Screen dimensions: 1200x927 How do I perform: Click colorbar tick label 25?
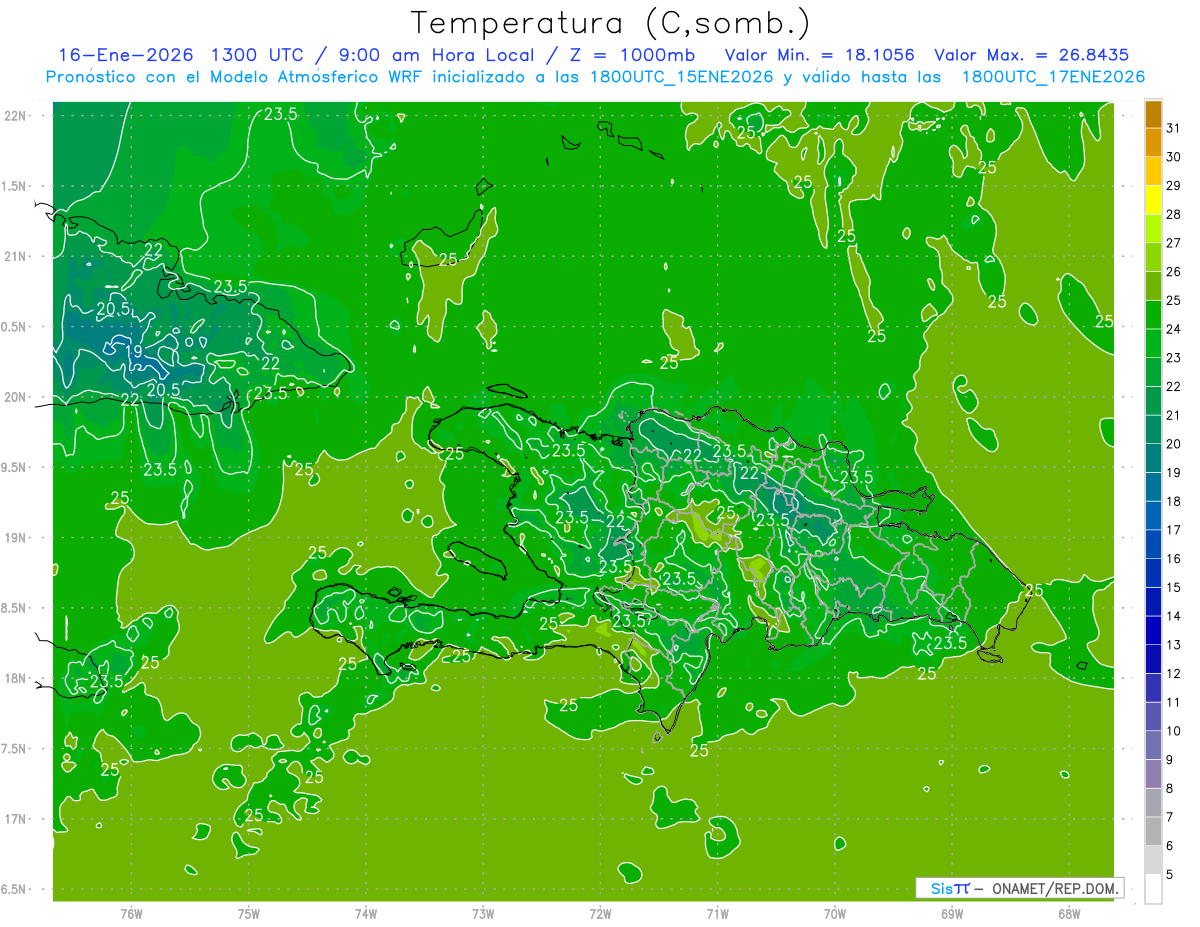1174,301
